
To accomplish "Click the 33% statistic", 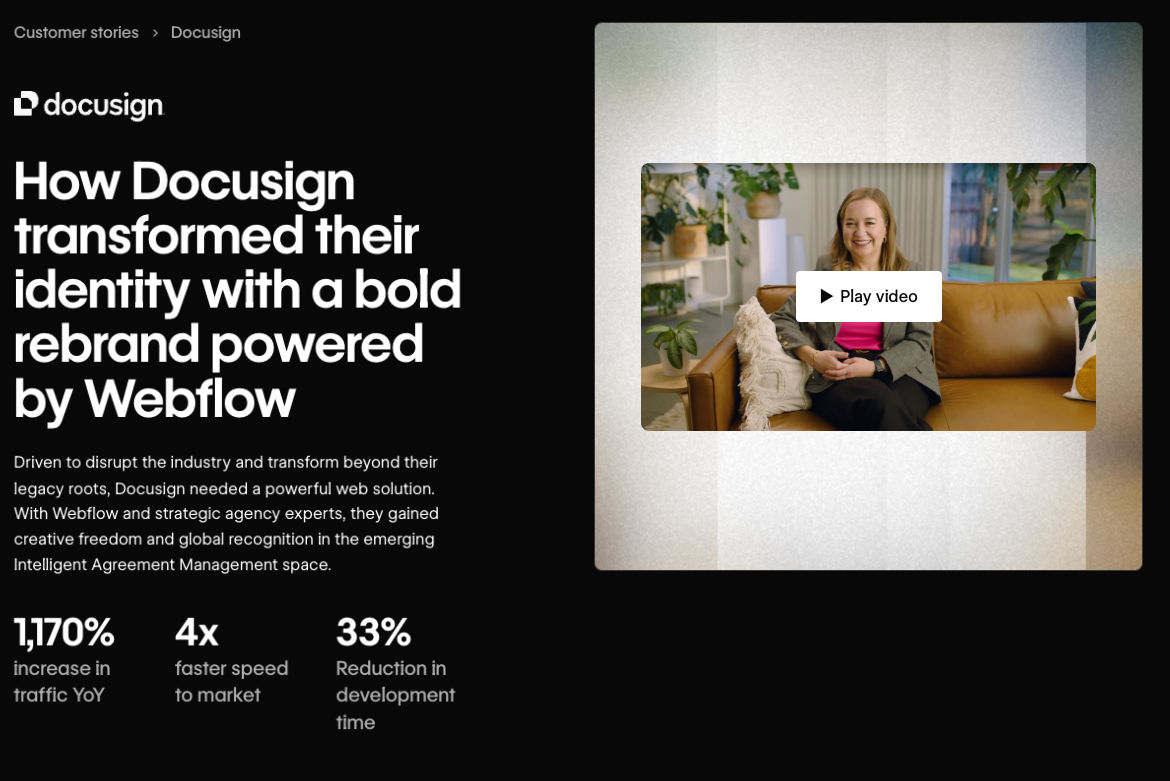I will (373, 633).
